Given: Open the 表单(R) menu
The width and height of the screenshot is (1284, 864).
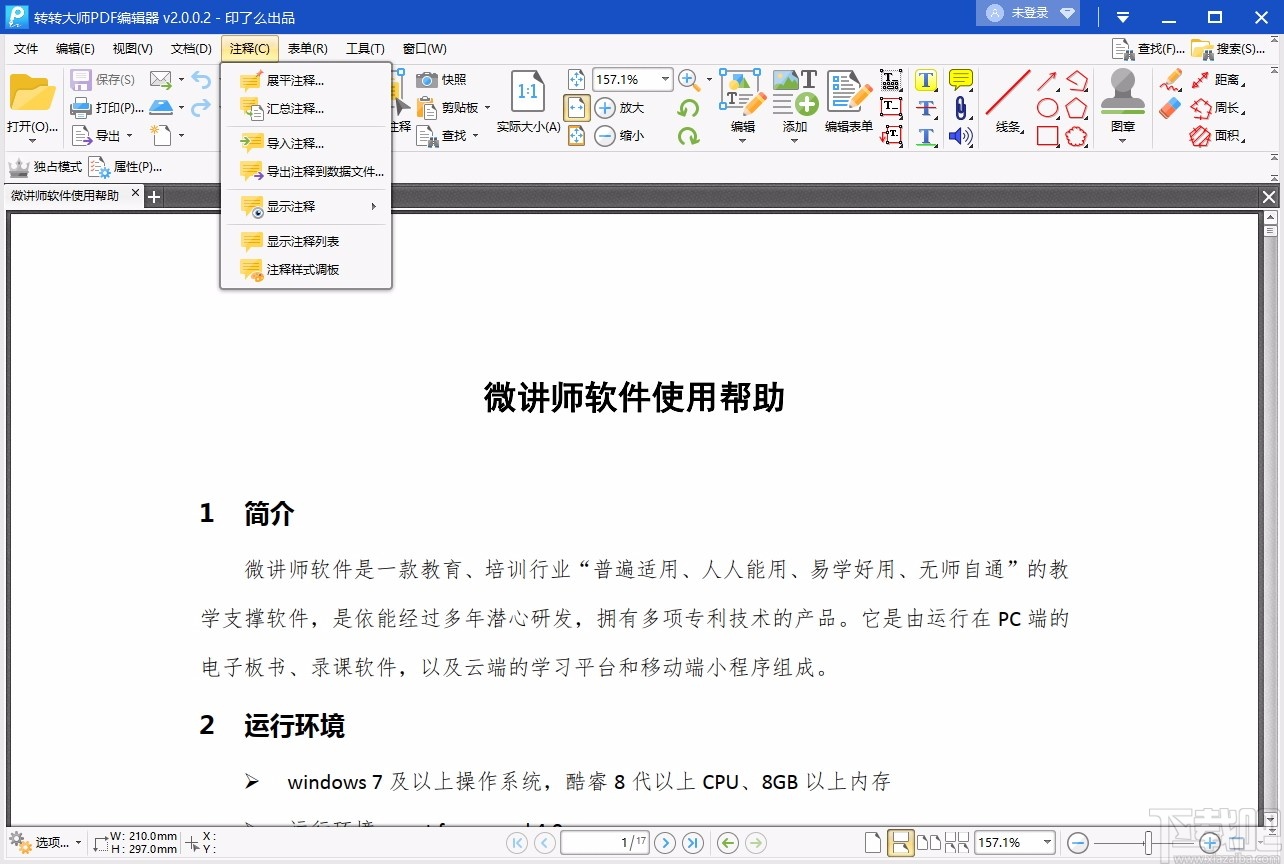Looking at the screenshot, I should (306, 48).
